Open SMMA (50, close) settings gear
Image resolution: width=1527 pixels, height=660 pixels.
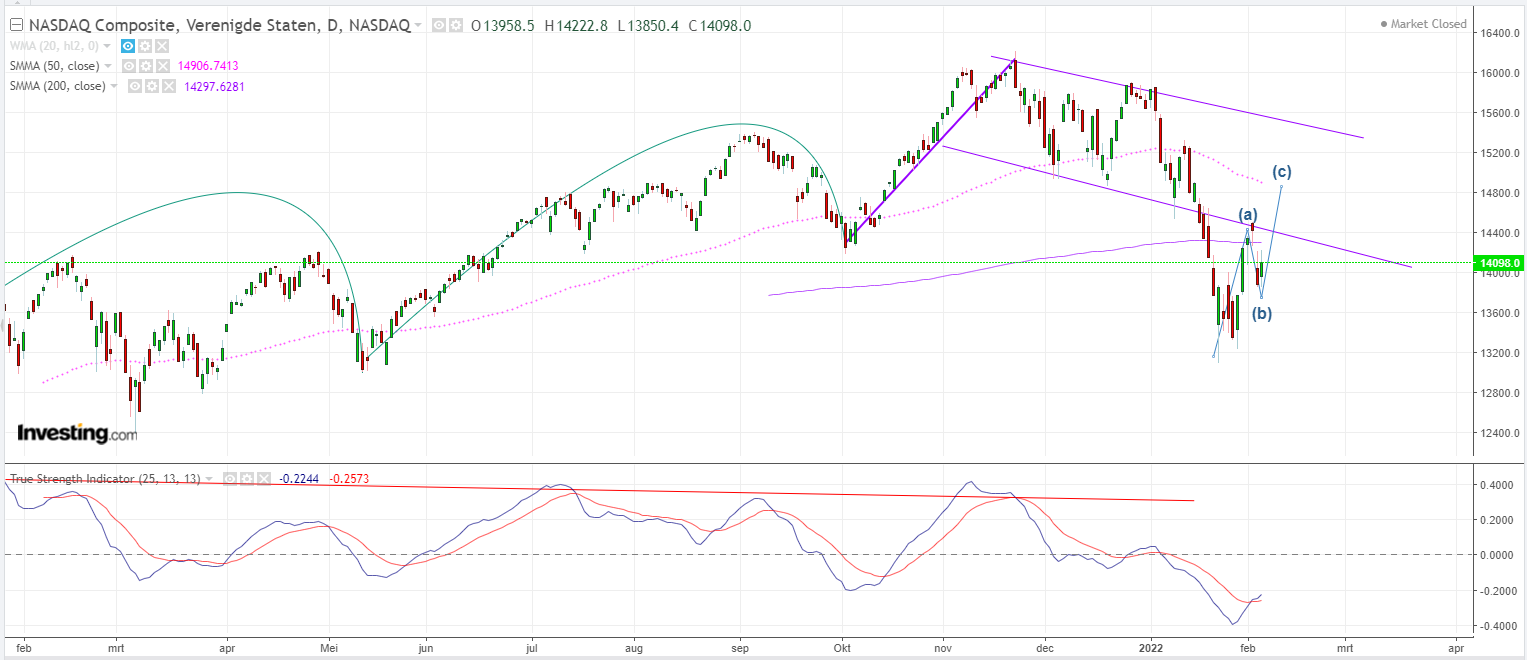point(145,66)
